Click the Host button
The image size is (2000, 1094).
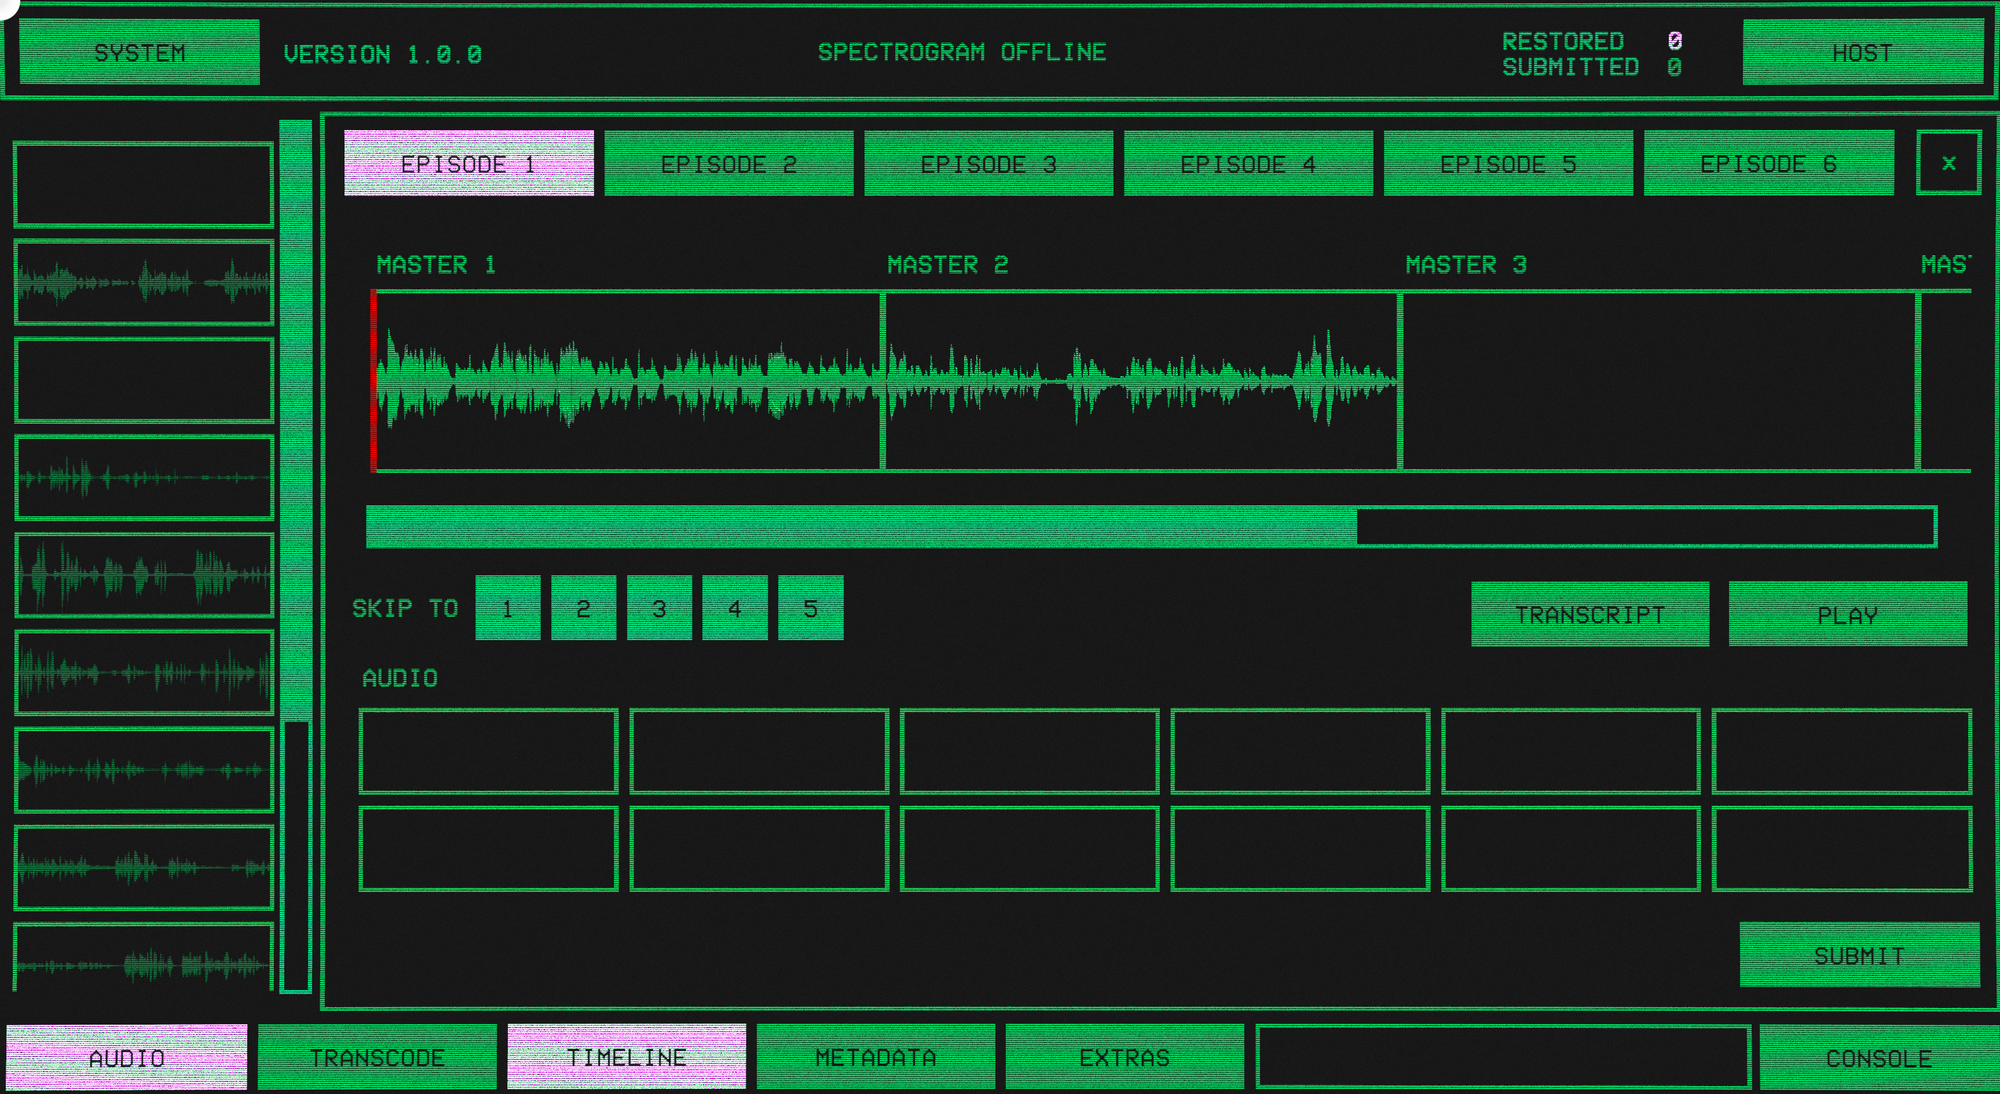click(1861, 53)
